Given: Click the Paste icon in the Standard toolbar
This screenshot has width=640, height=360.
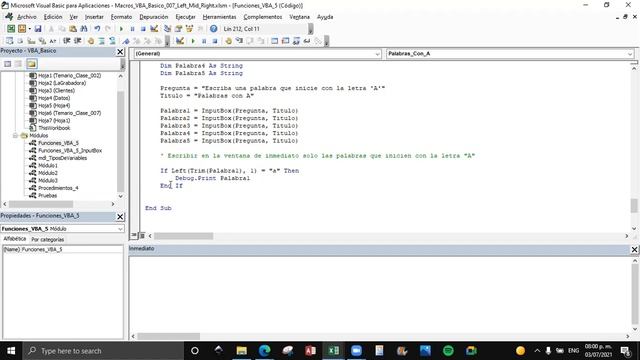Looking at the screenshot, I should [x=73, y=29].
